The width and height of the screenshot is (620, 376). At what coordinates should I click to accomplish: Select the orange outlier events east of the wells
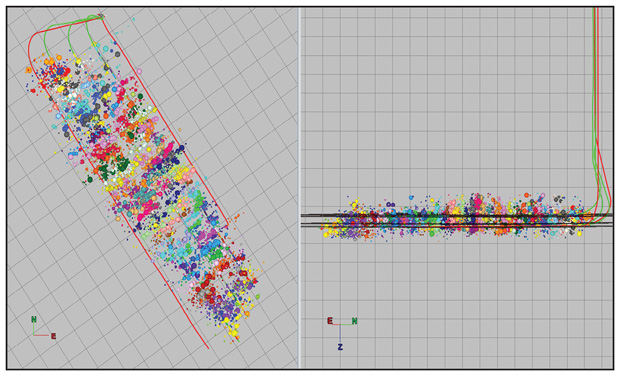(x=235, y=217)
